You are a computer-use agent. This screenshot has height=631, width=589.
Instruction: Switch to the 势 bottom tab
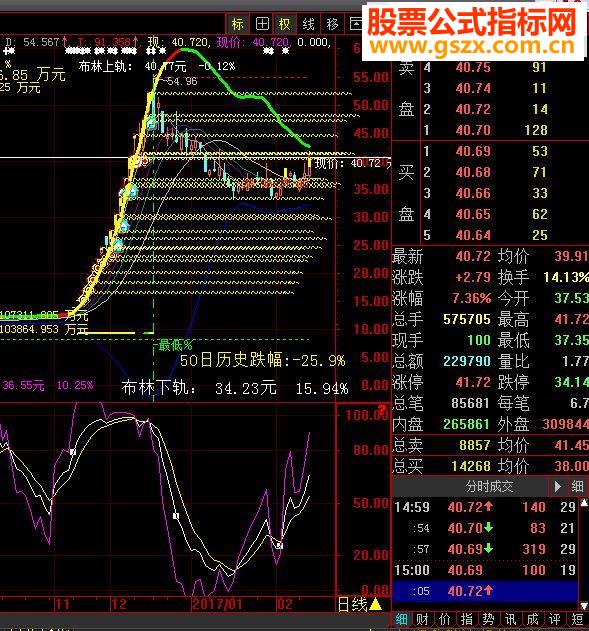pyautogui.click(x=488, y=620)
